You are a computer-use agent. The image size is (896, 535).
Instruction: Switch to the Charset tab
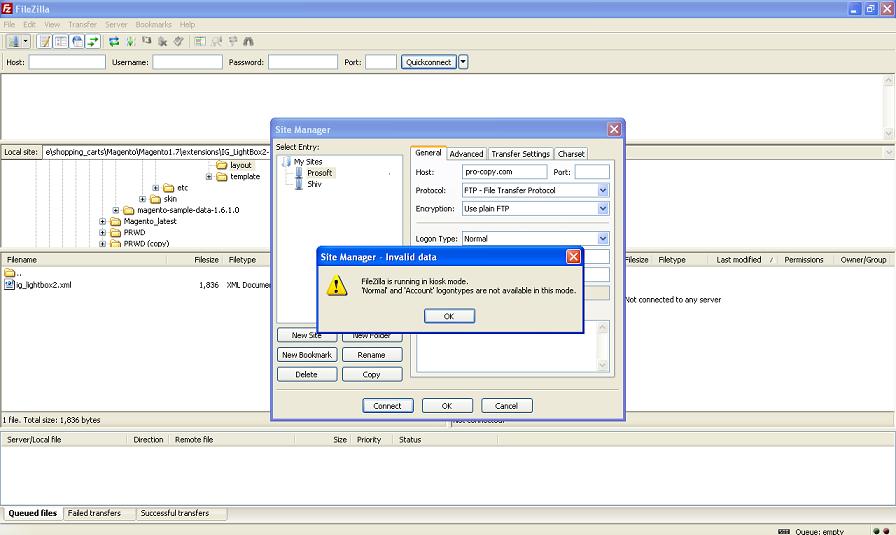(x=571, y=154)
